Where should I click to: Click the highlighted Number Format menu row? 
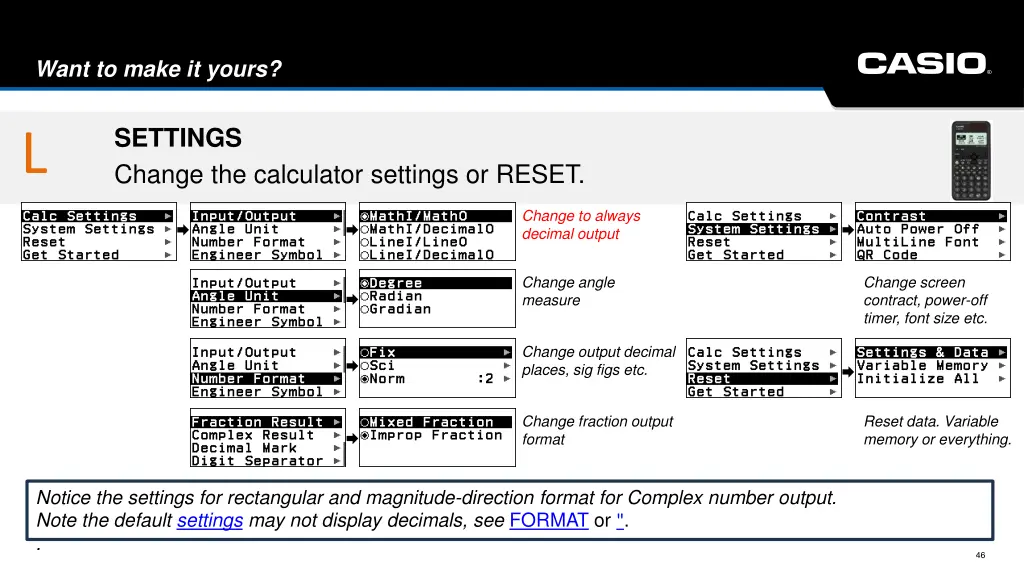click(267, 379)
